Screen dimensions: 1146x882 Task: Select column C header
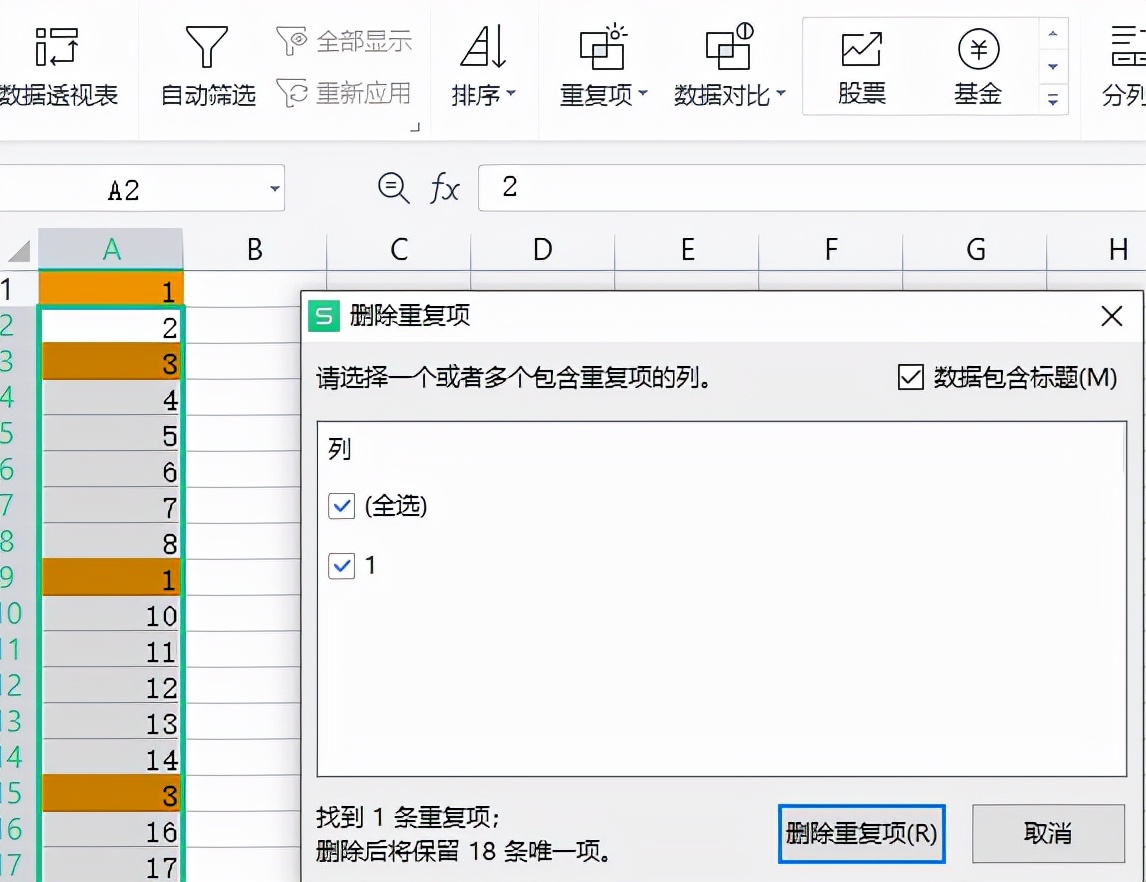(x=398, y=249)
